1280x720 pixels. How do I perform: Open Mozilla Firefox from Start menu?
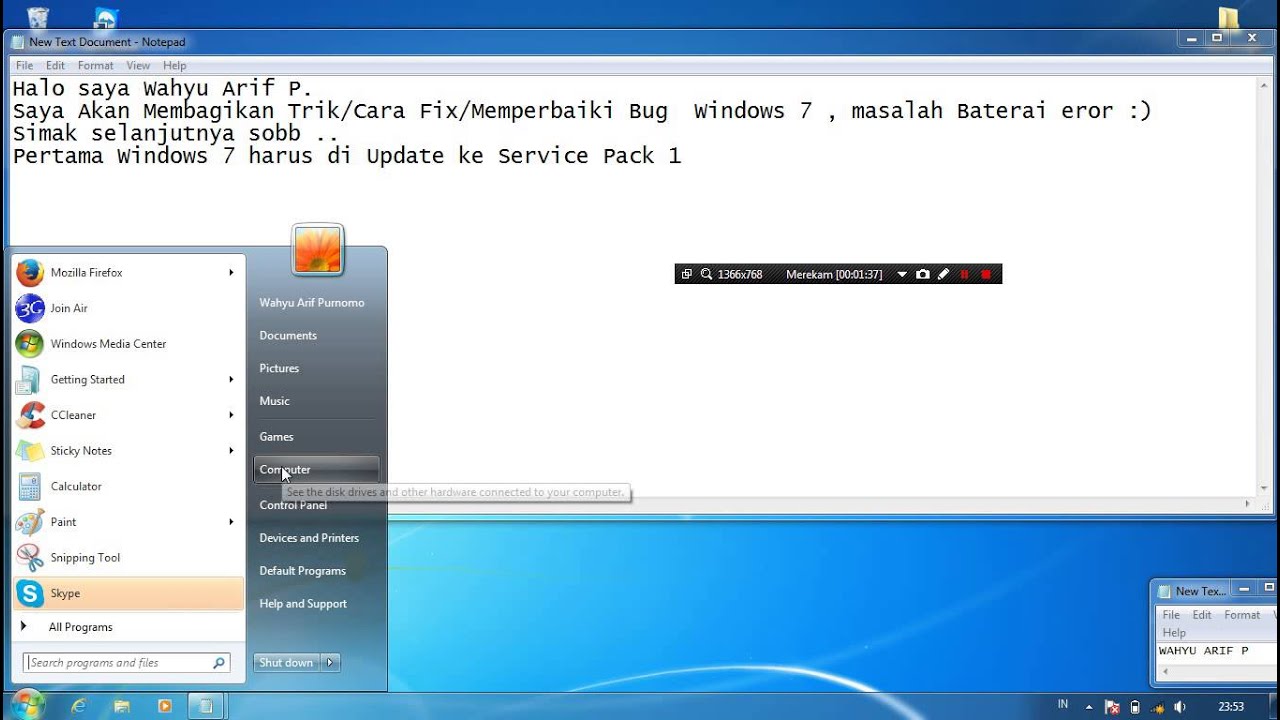pos(128,272)
